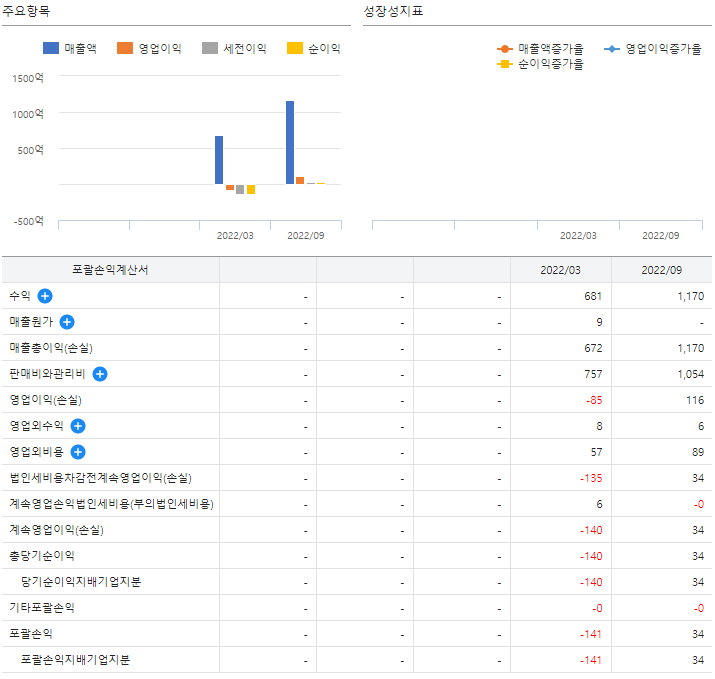
Task: Click the 매출총이익 value 672
Action: (593, 348)
